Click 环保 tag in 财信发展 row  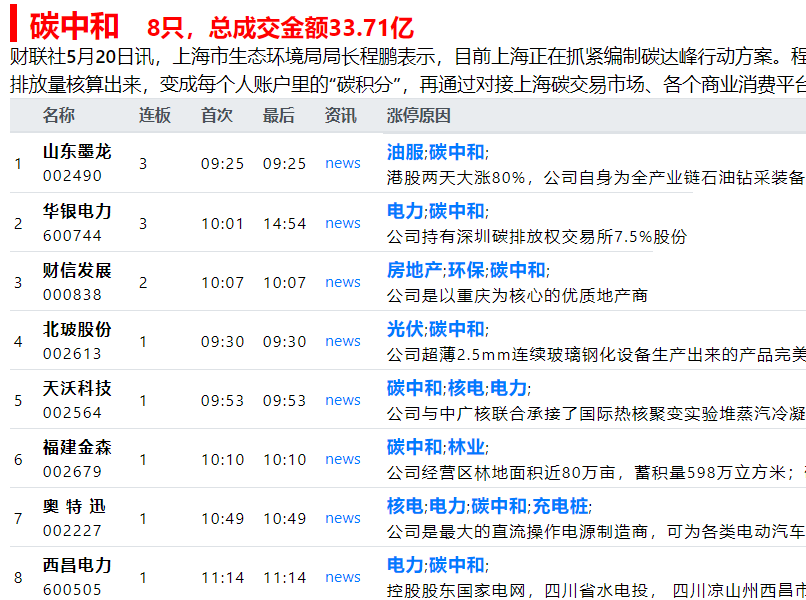(466, 270)
